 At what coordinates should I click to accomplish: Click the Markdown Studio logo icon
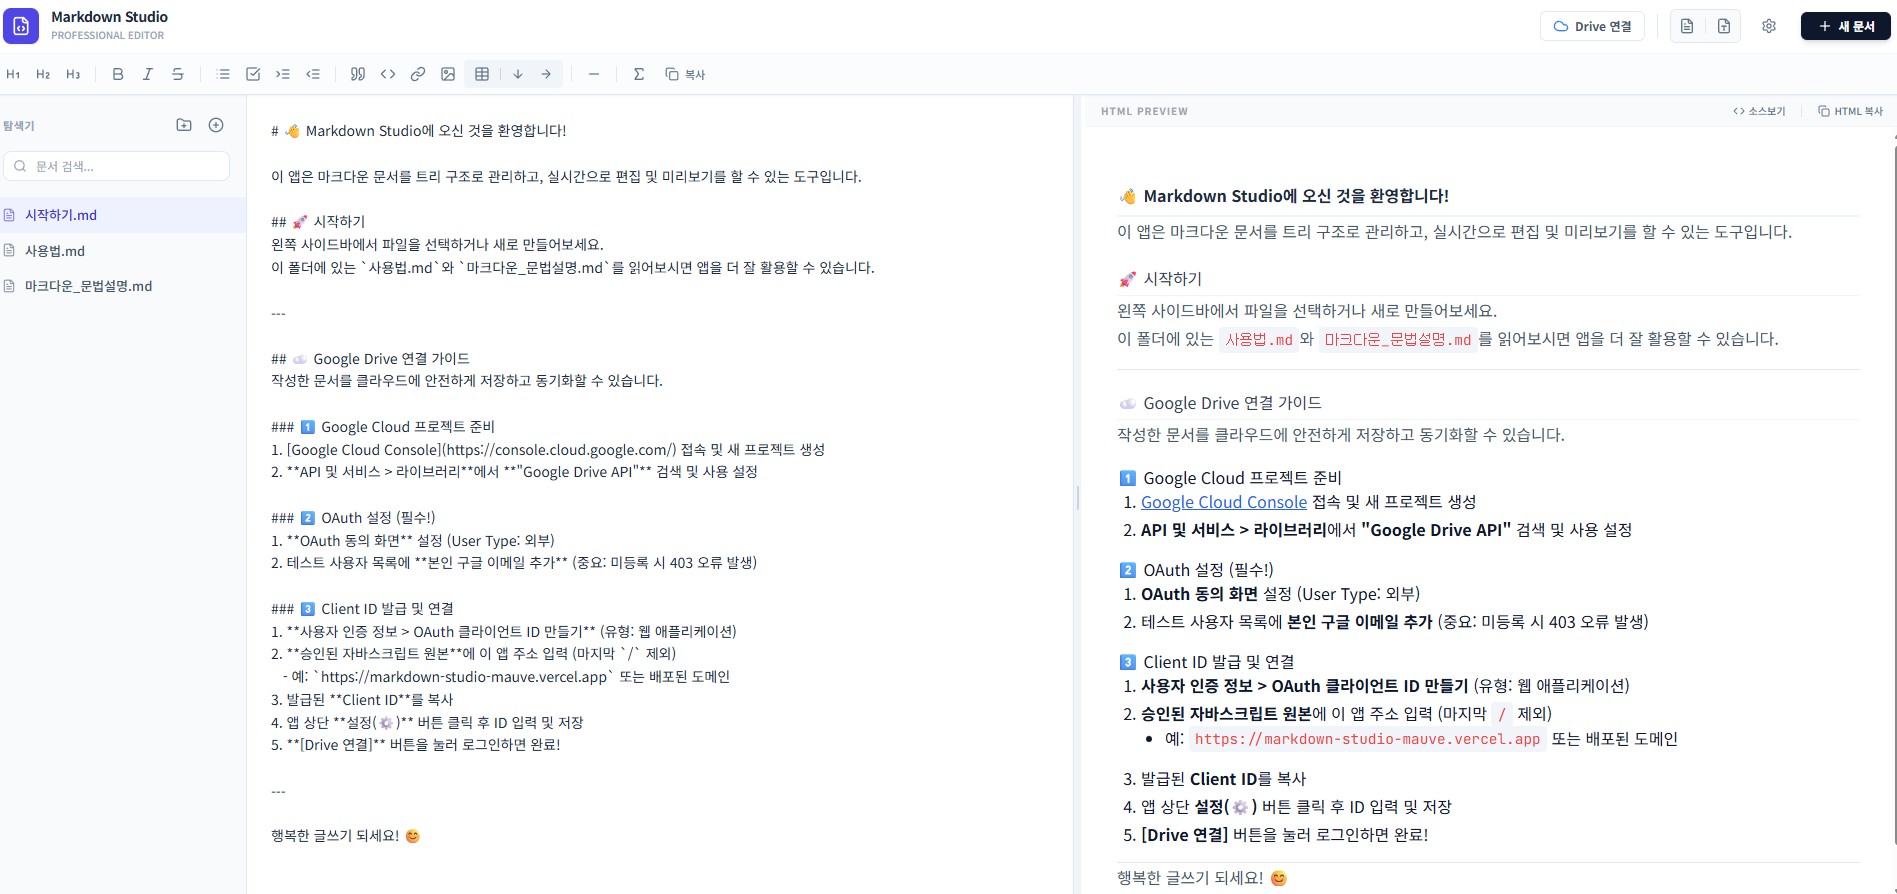point(21,26)
